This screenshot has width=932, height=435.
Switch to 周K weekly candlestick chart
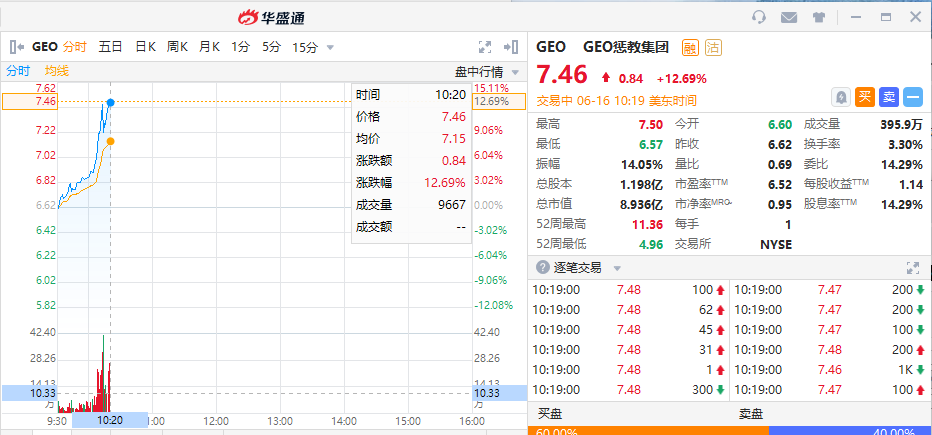pyautogui.click(x=177, y=47)
